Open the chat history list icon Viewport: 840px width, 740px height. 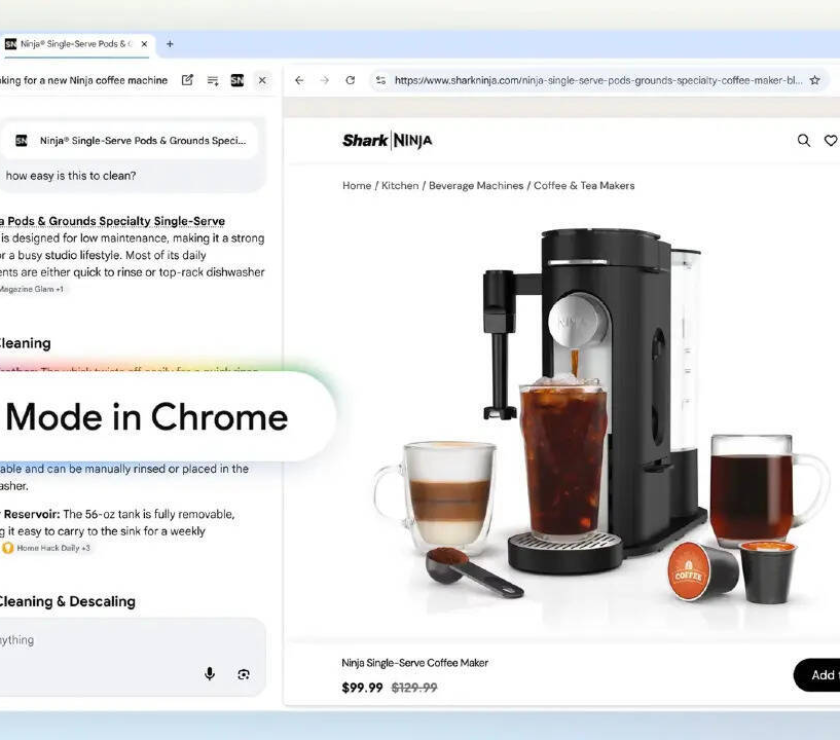point(212,80)
